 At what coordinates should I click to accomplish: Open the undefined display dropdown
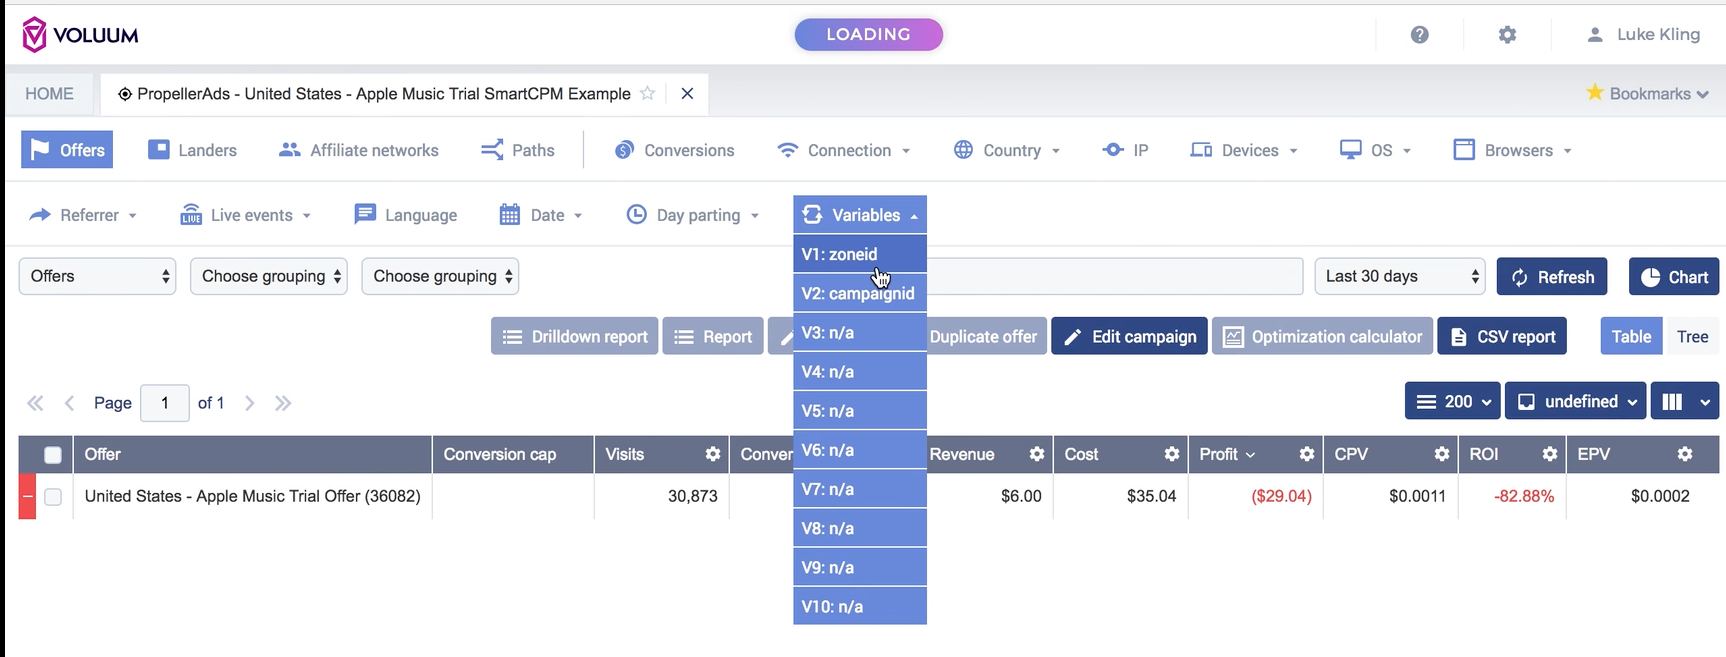click(1576, 401)
